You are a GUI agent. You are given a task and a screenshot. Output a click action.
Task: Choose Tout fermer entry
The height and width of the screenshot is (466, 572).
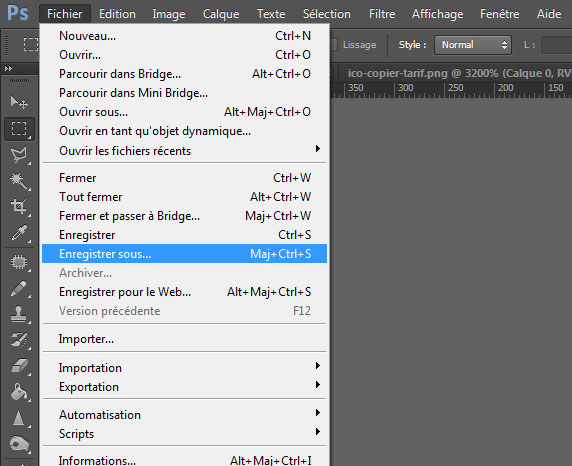[x=185, y=197]
